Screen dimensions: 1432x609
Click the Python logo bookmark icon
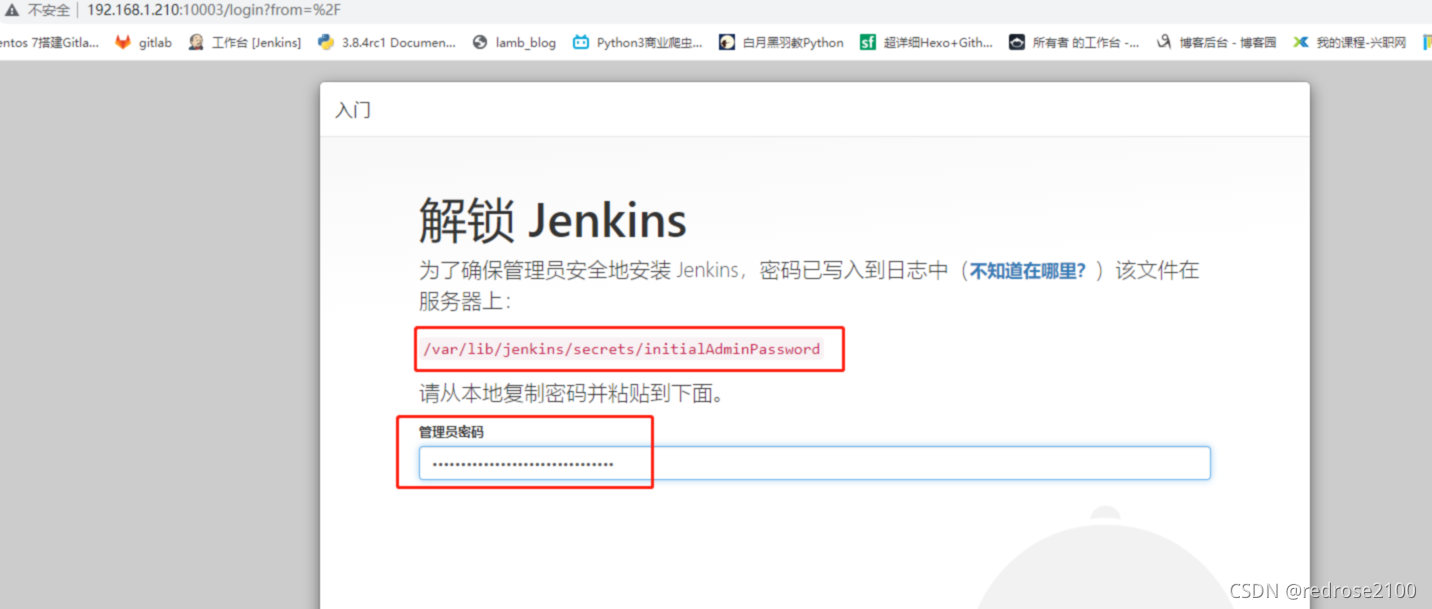(x=325, y=42)
